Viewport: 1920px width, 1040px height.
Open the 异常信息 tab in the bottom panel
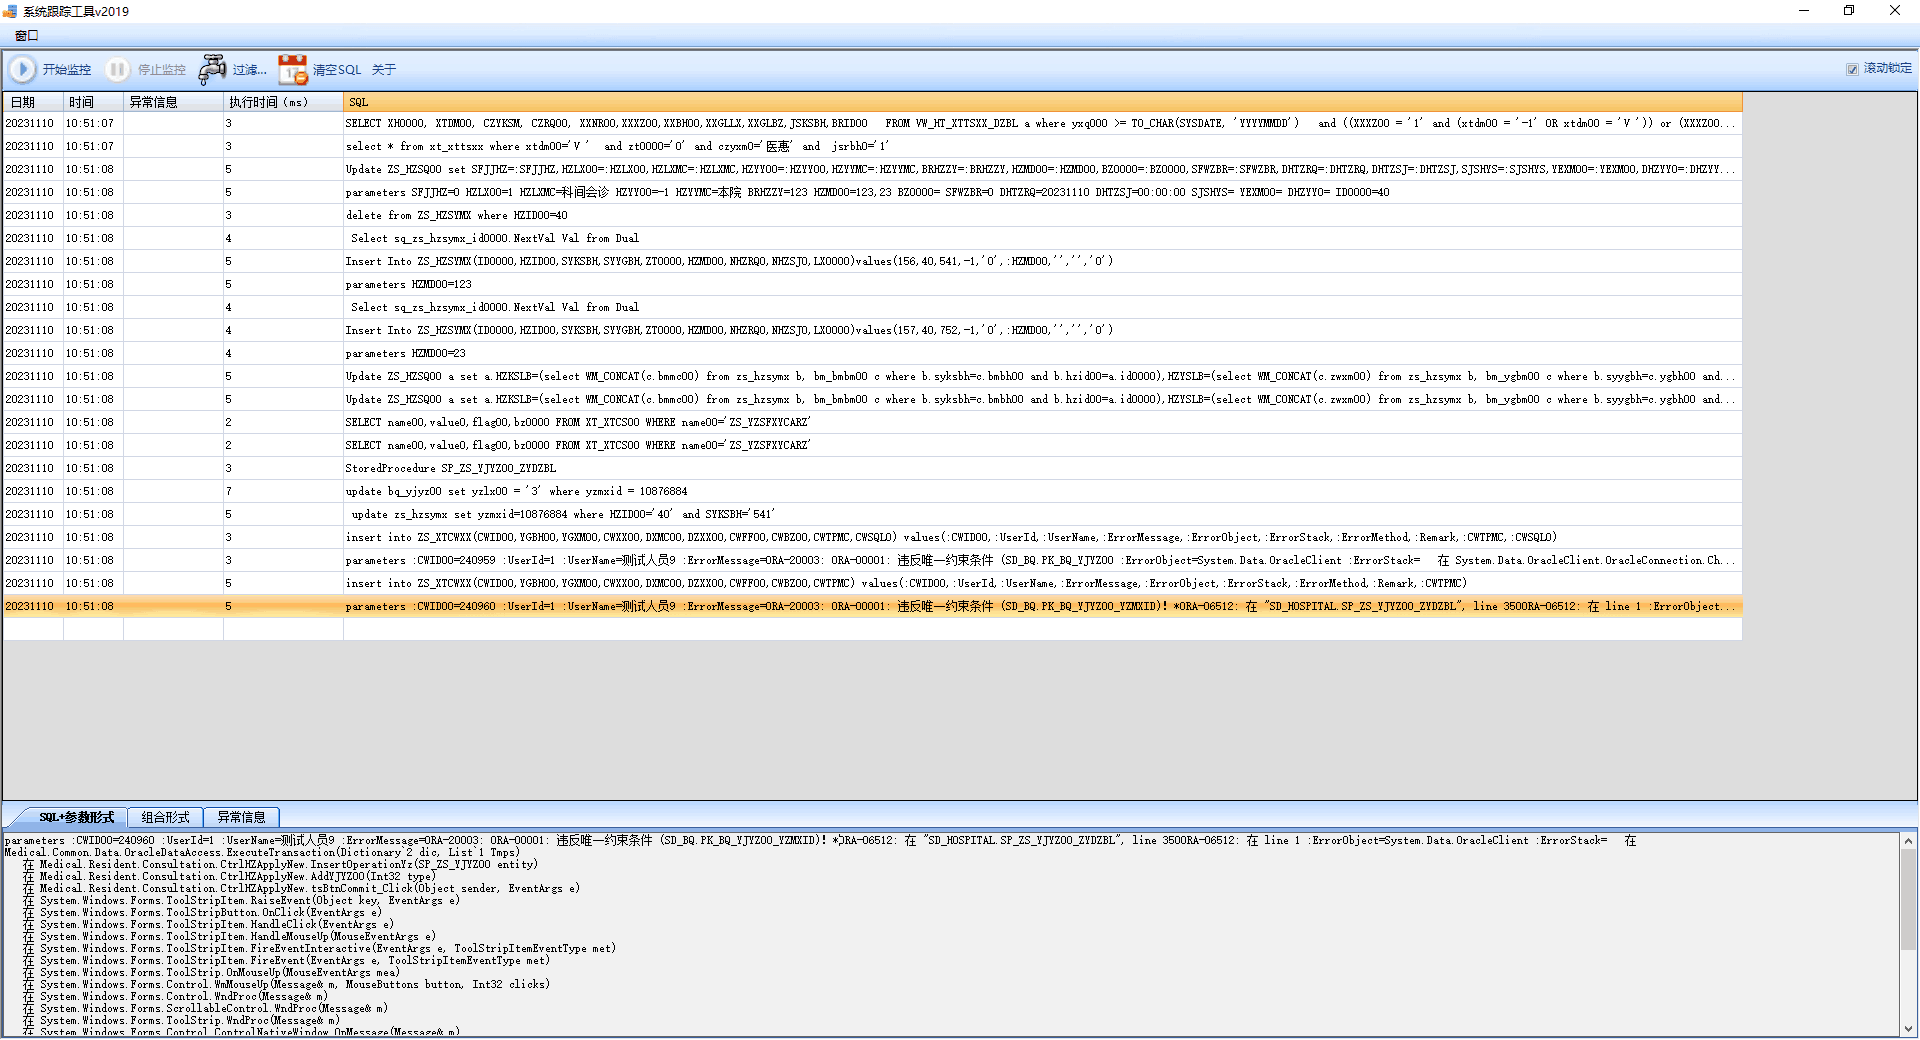pyautogui.click(x=241, y=818)
